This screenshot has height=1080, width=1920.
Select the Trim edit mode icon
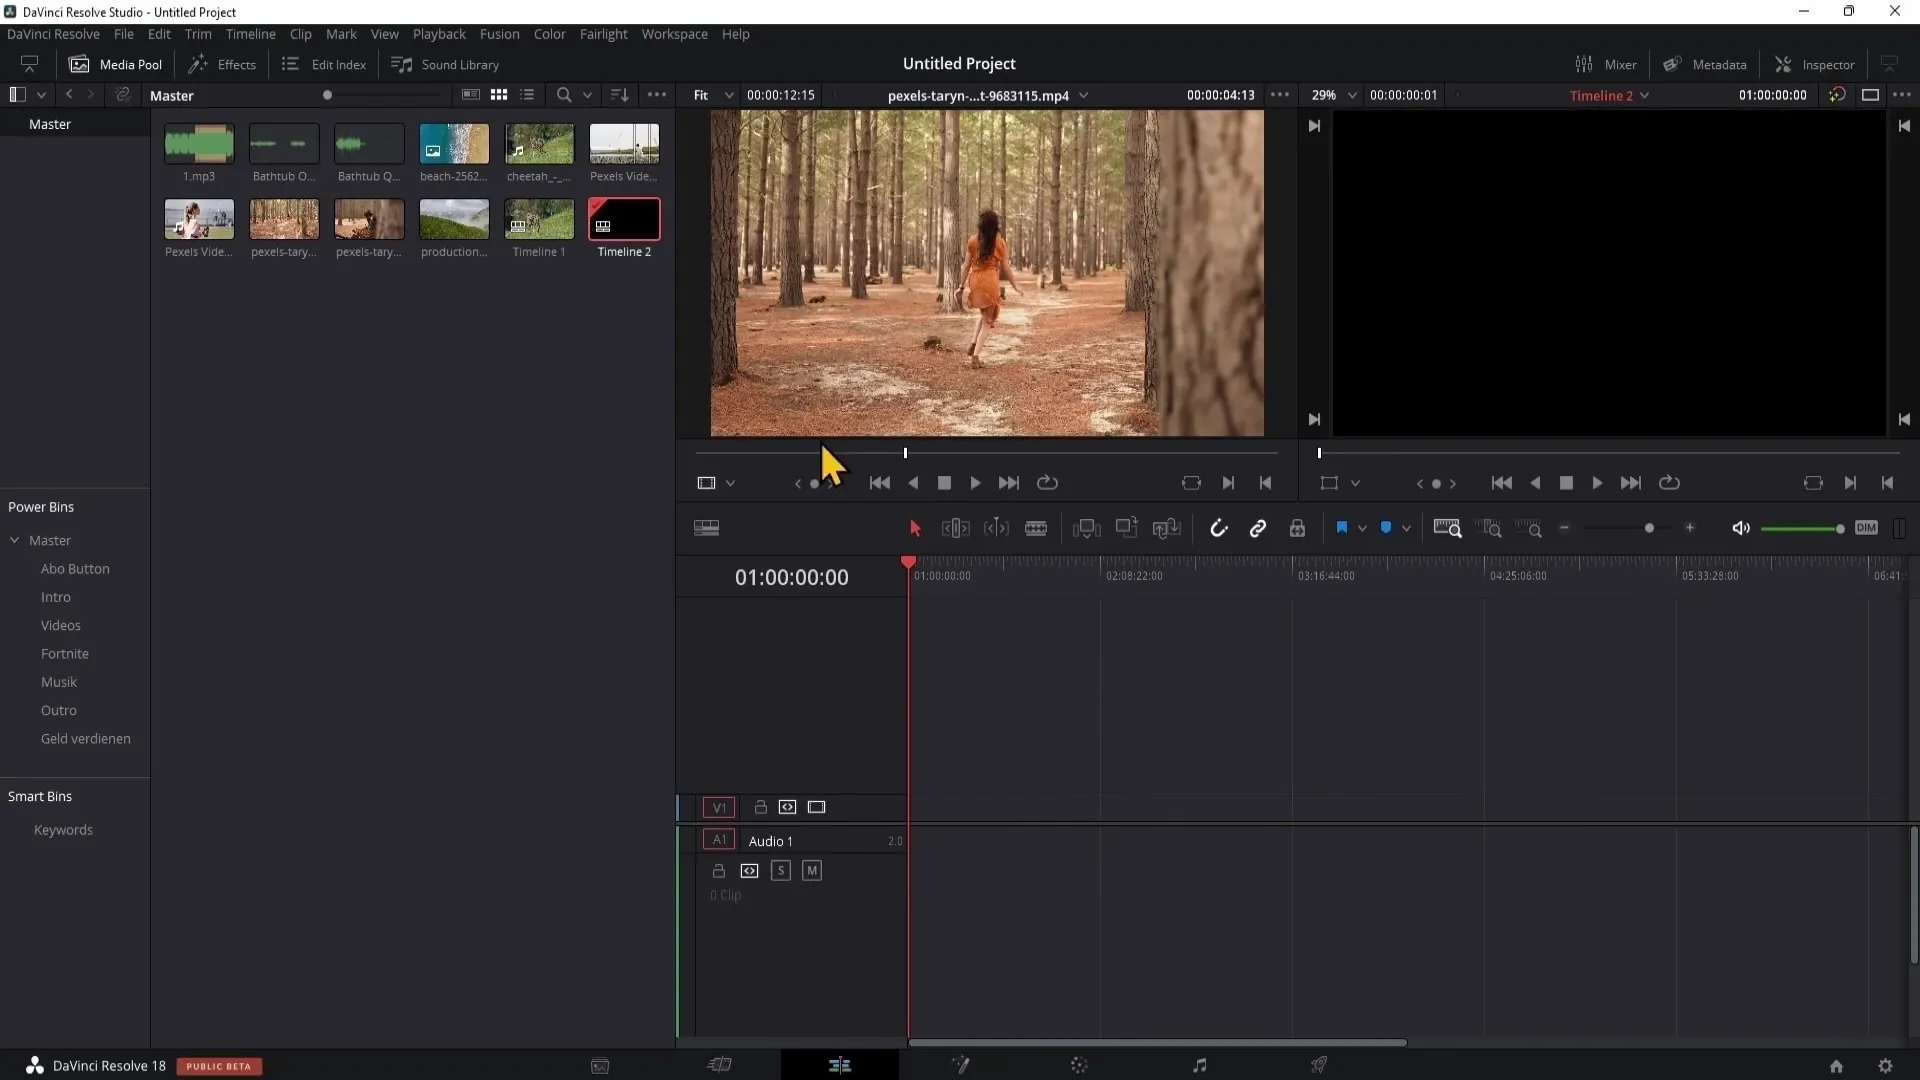click(x=955, y=527)
